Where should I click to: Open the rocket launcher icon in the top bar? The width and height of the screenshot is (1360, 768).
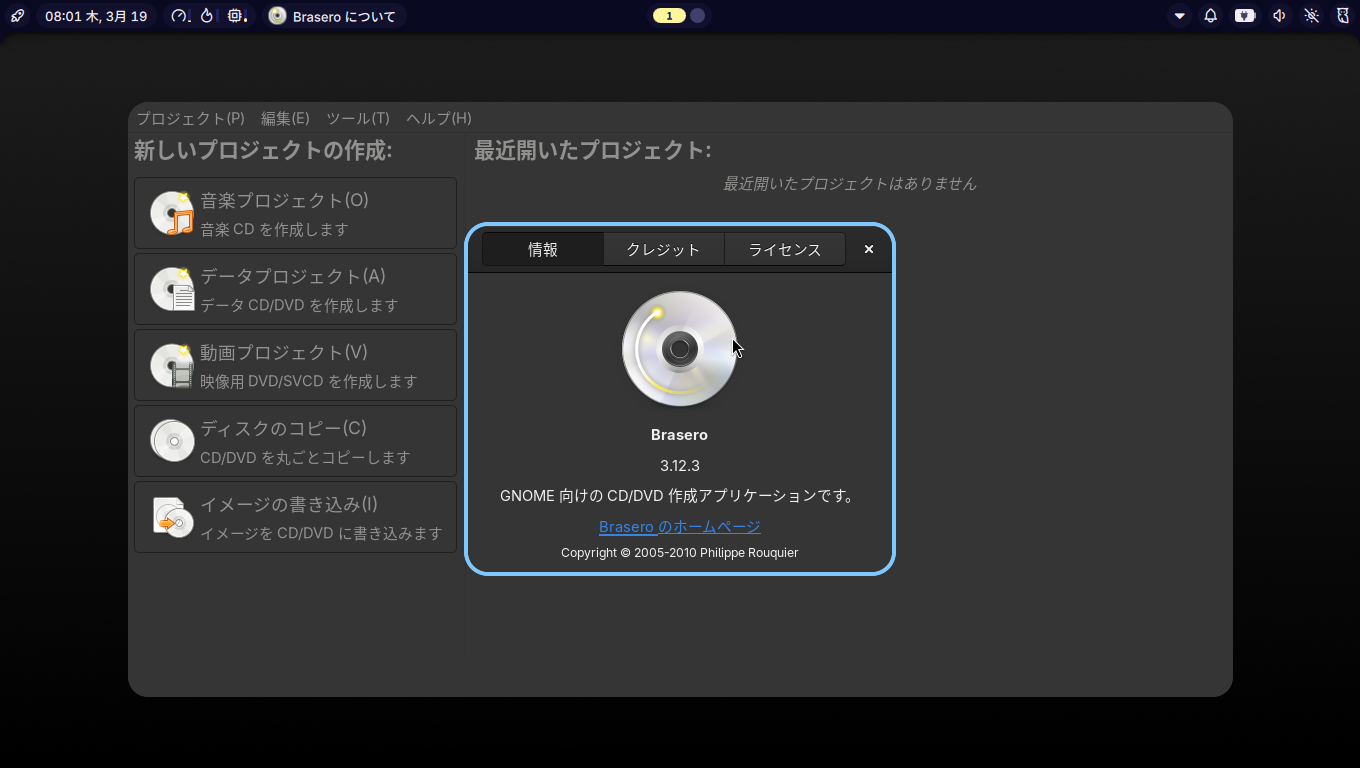pyautogui.click(x=18, y=16)
